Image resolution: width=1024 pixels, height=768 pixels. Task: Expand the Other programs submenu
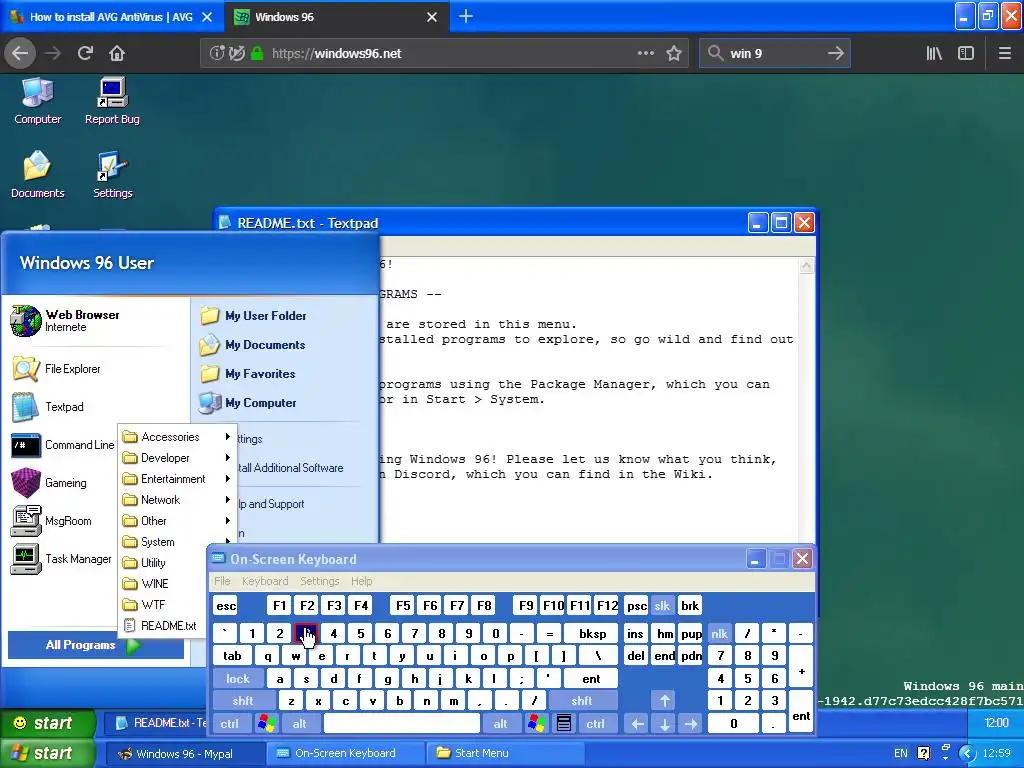(177, 520)
